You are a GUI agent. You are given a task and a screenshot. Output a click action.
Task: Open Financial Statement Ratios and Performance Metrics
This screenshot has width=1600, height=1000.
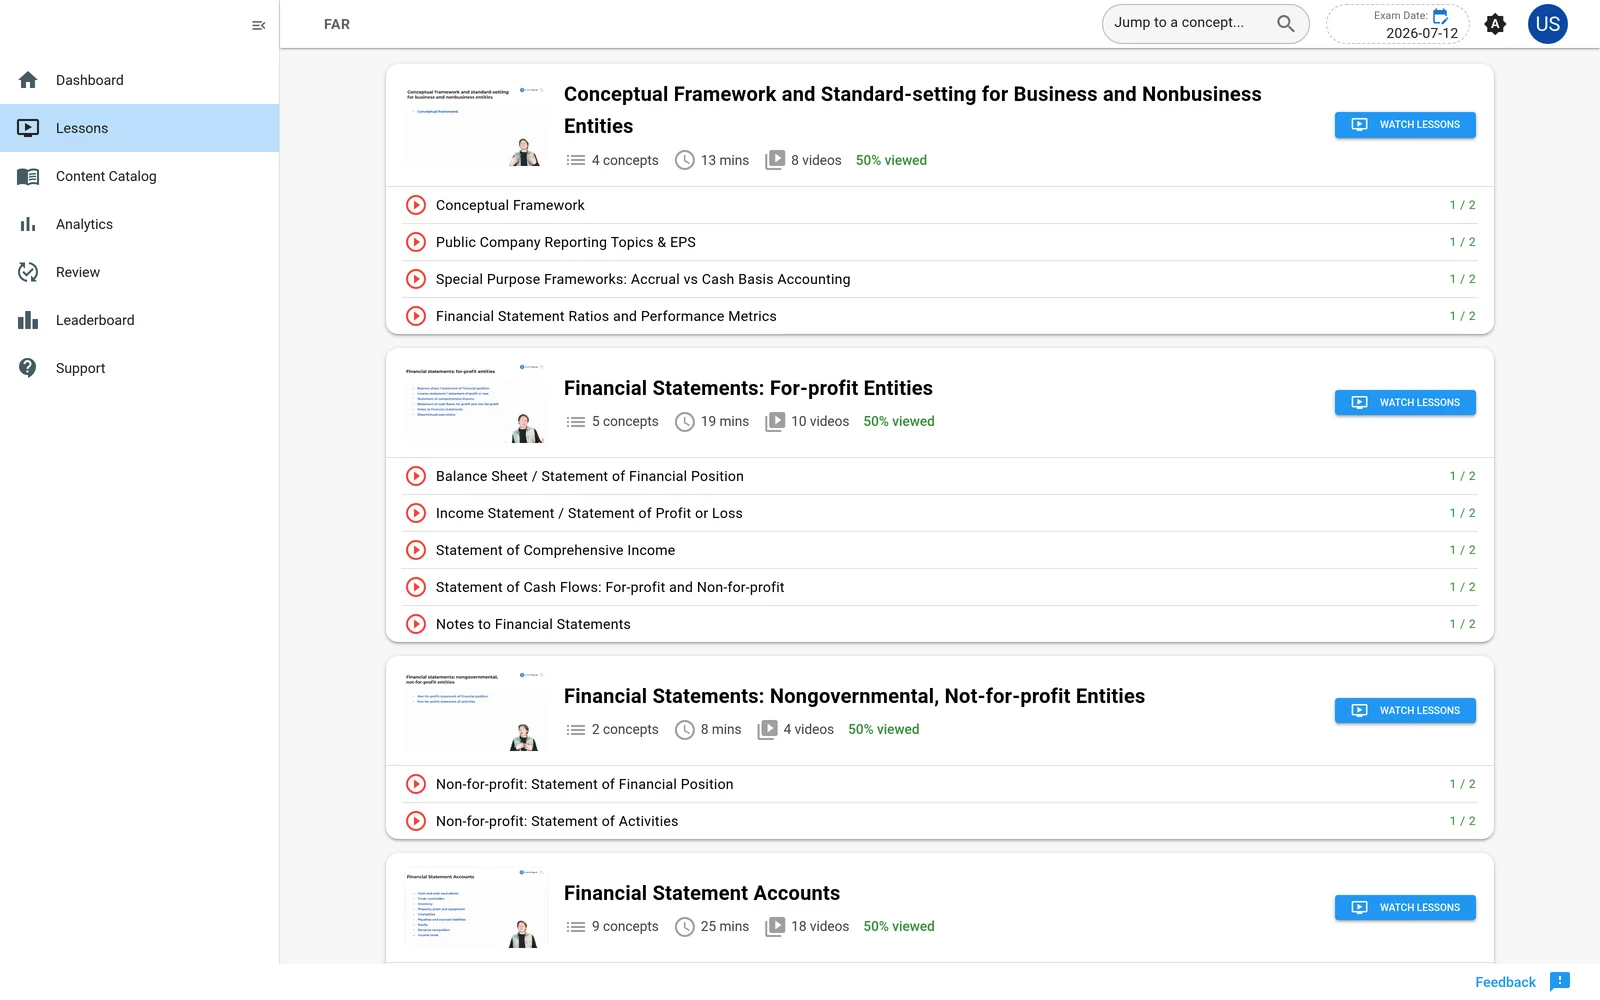pyautogui.click(x=940, y=316)
